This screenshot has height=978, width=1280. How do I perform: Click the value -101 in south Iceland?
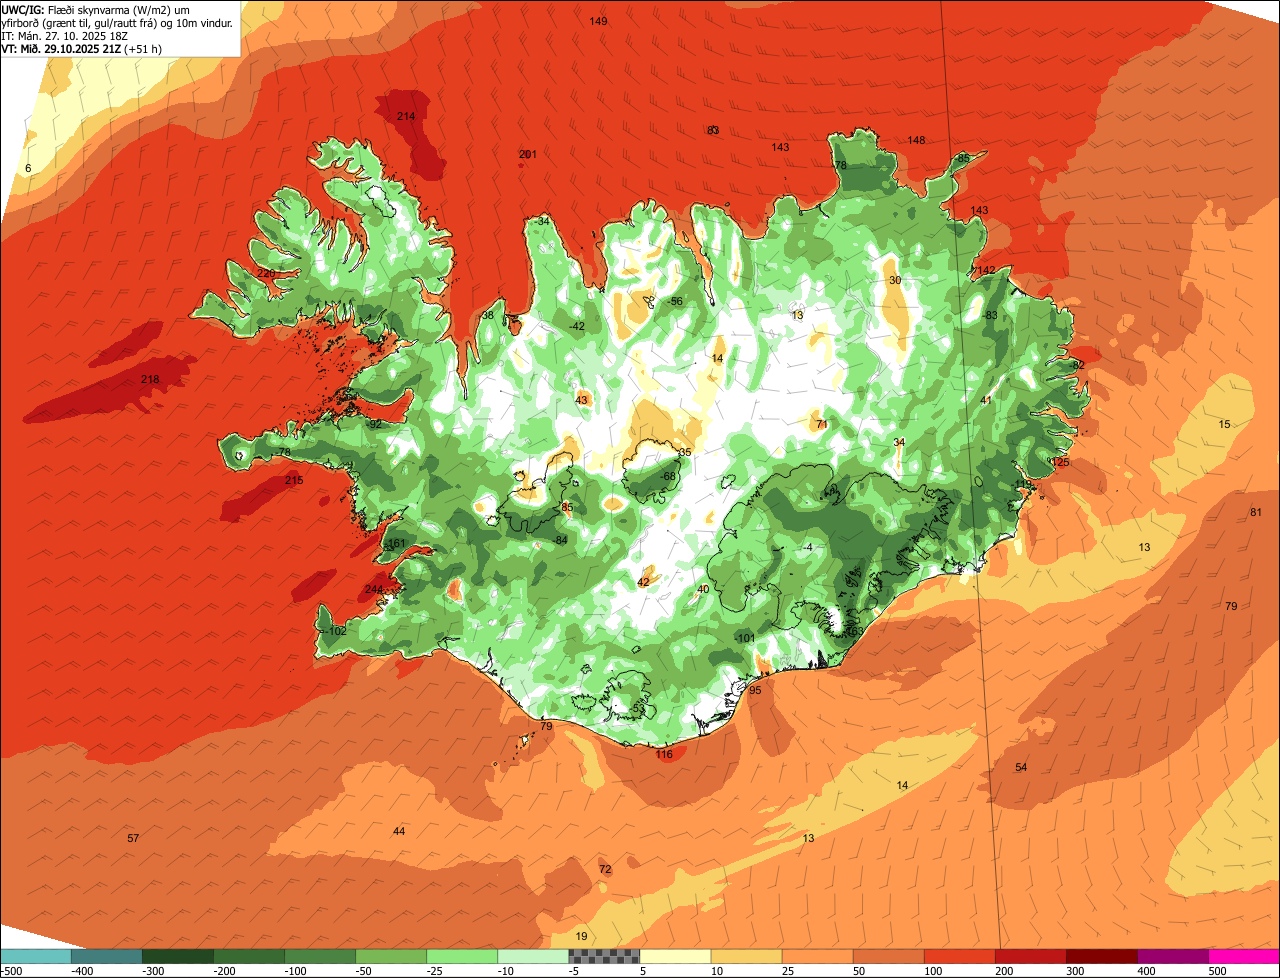pyautogui.click(x=745, y=638)
